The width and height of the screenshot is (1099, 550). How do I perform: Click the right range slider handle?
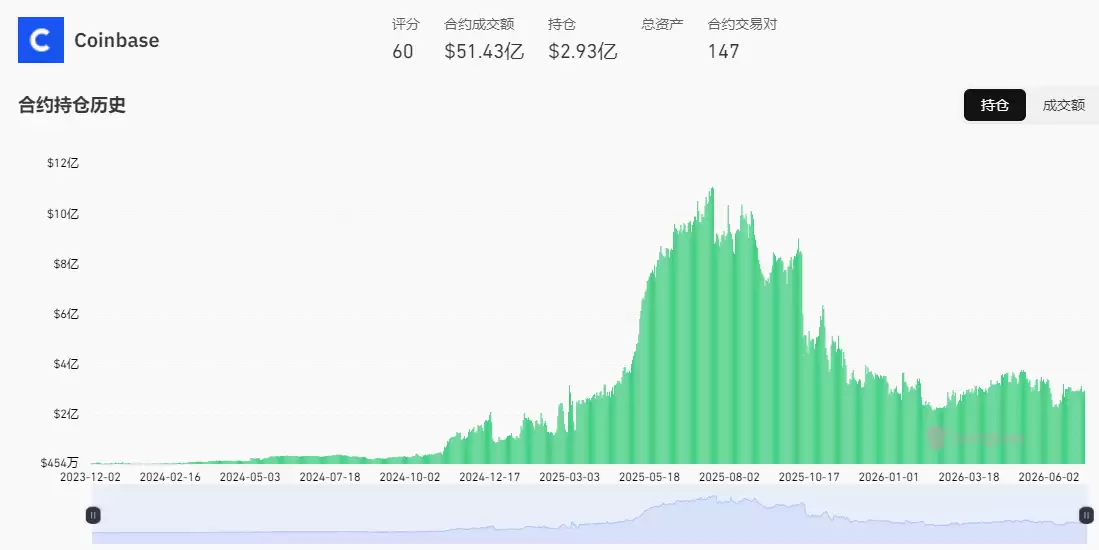pyautogui.click(x=1086, y=516)
